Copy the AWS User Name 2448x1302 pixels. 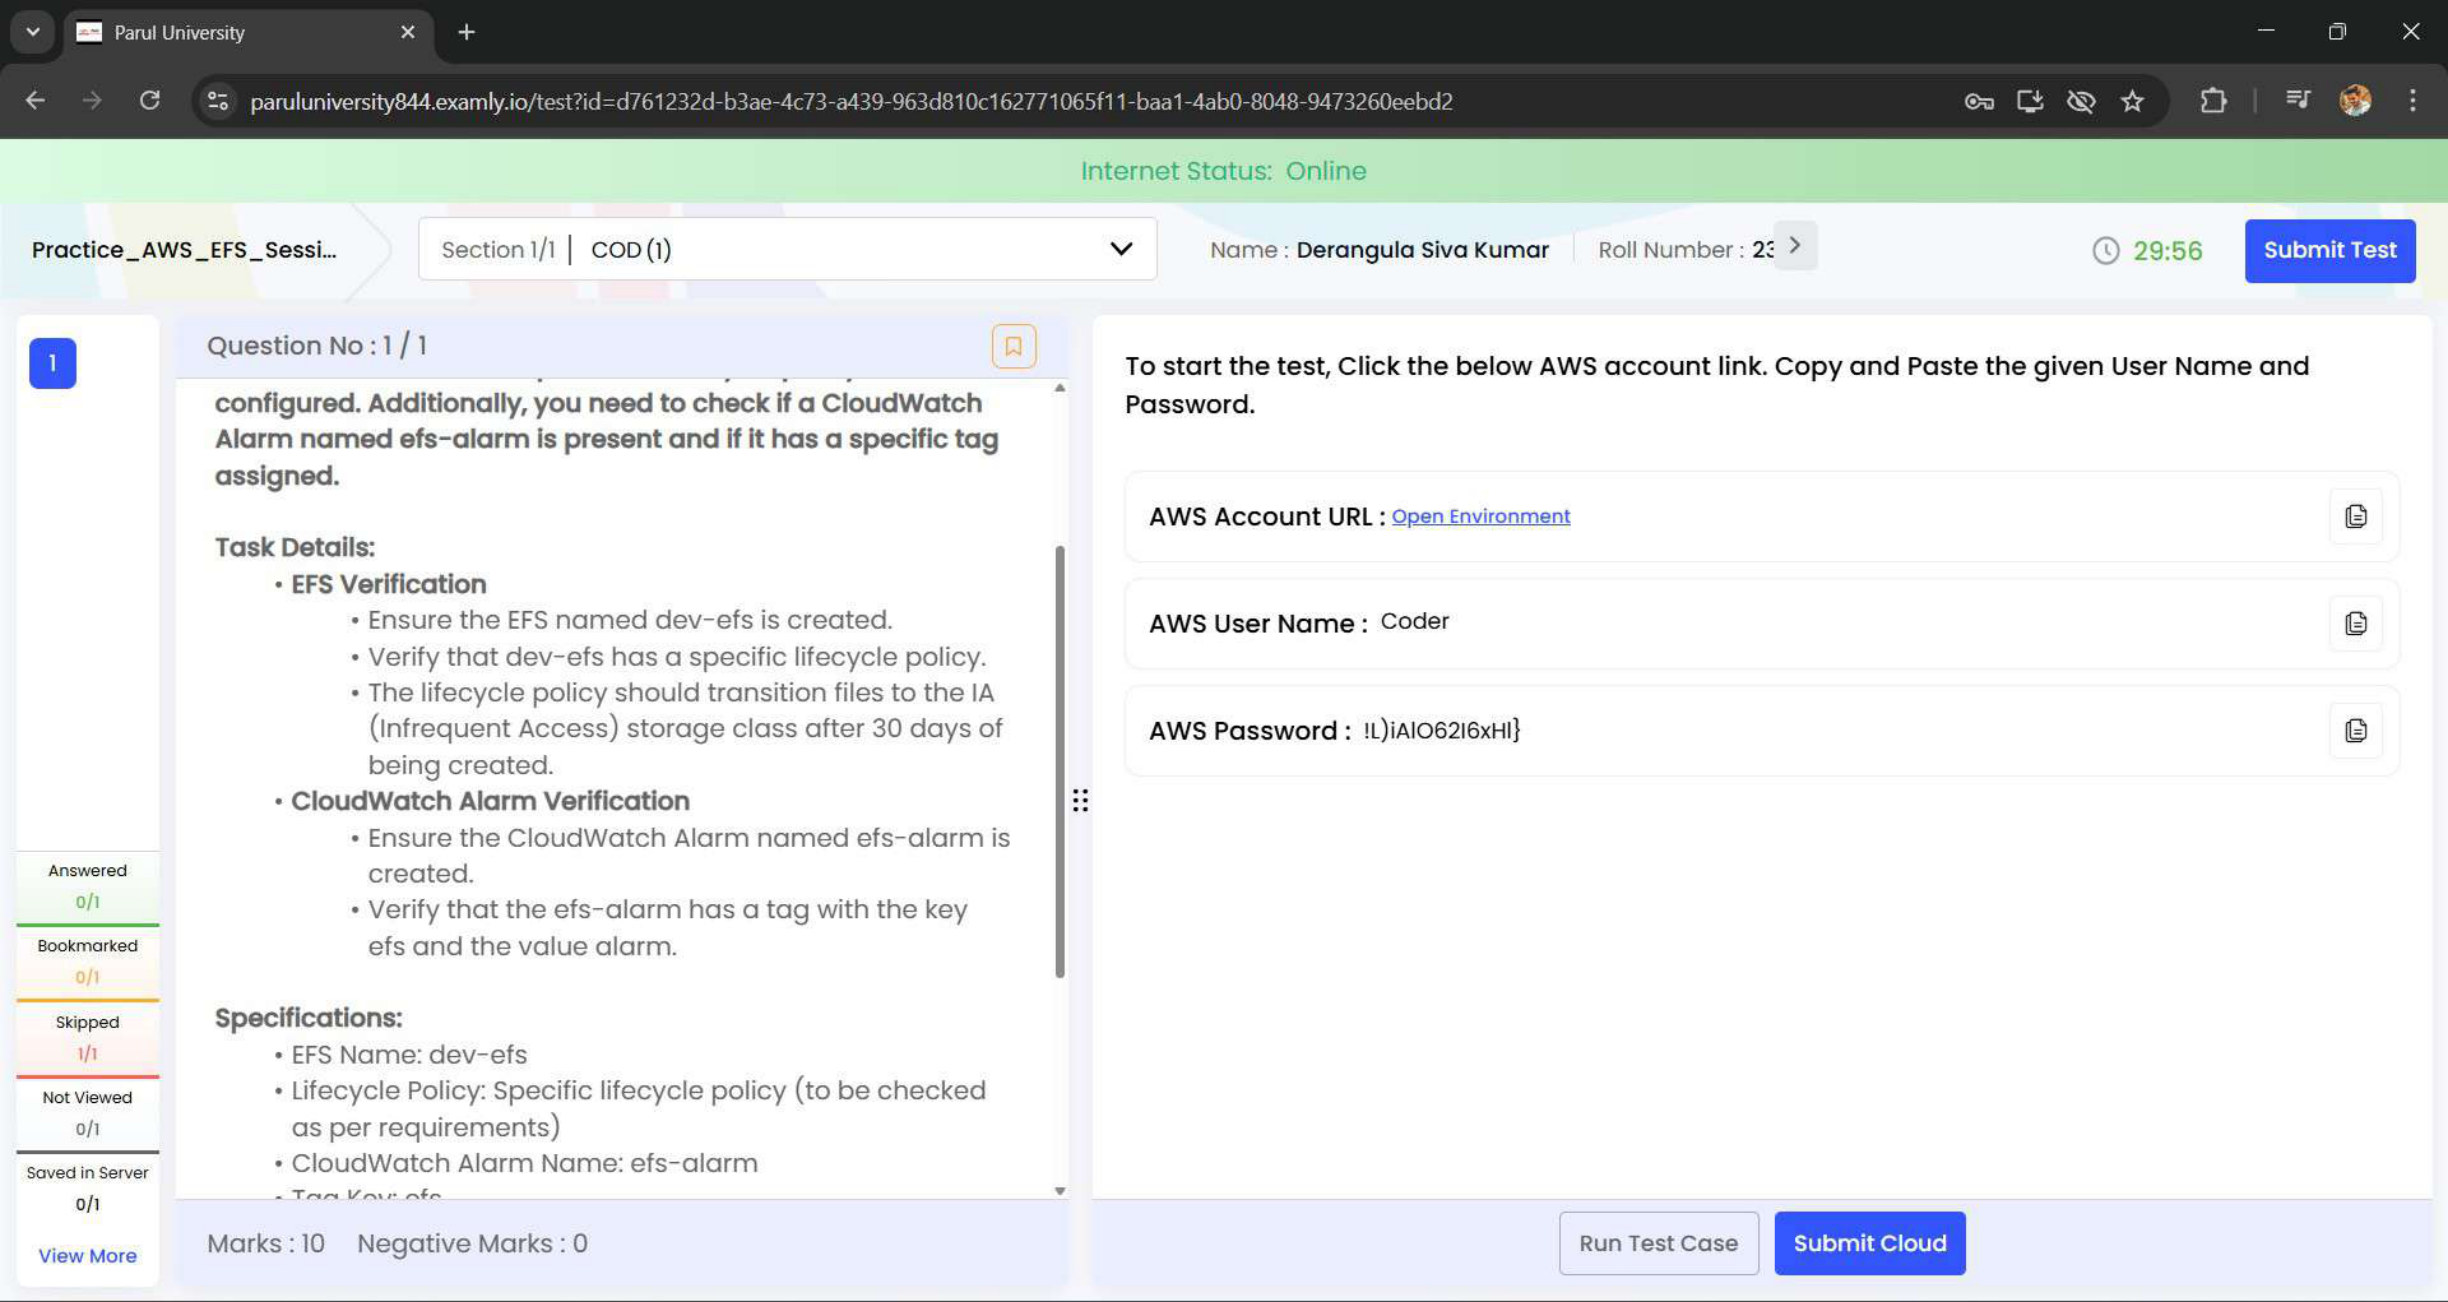point(2356,623)
